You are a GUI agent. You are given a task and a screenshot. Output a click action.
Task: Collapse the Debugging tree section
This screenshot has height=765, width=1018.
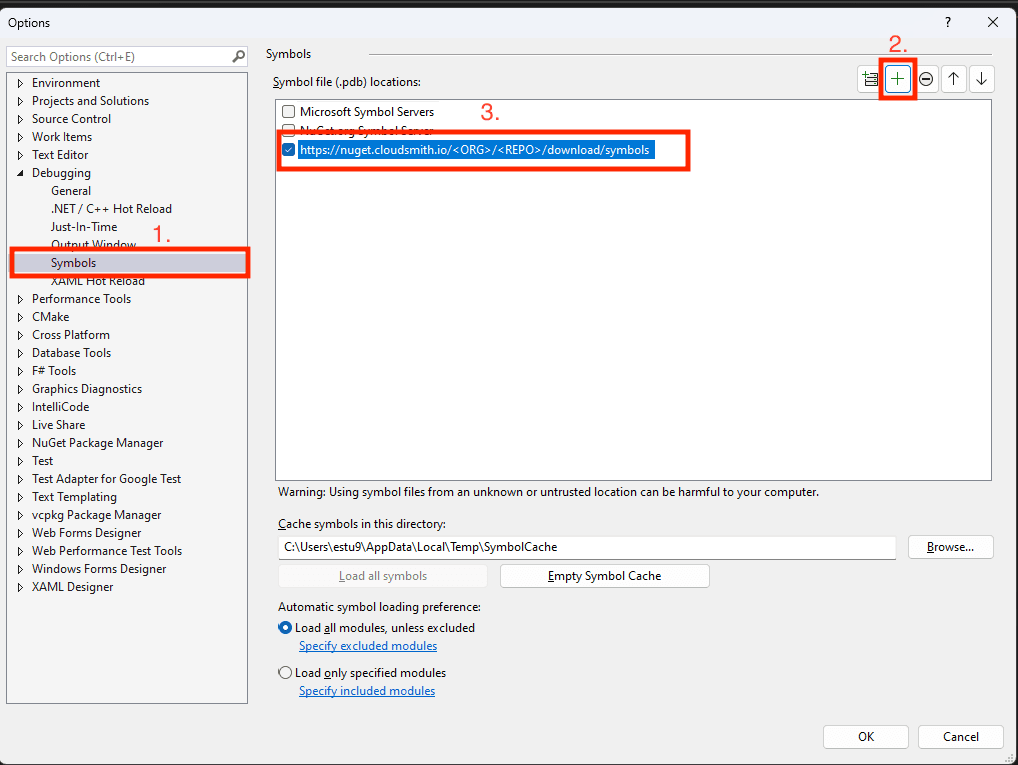[18, 172]
